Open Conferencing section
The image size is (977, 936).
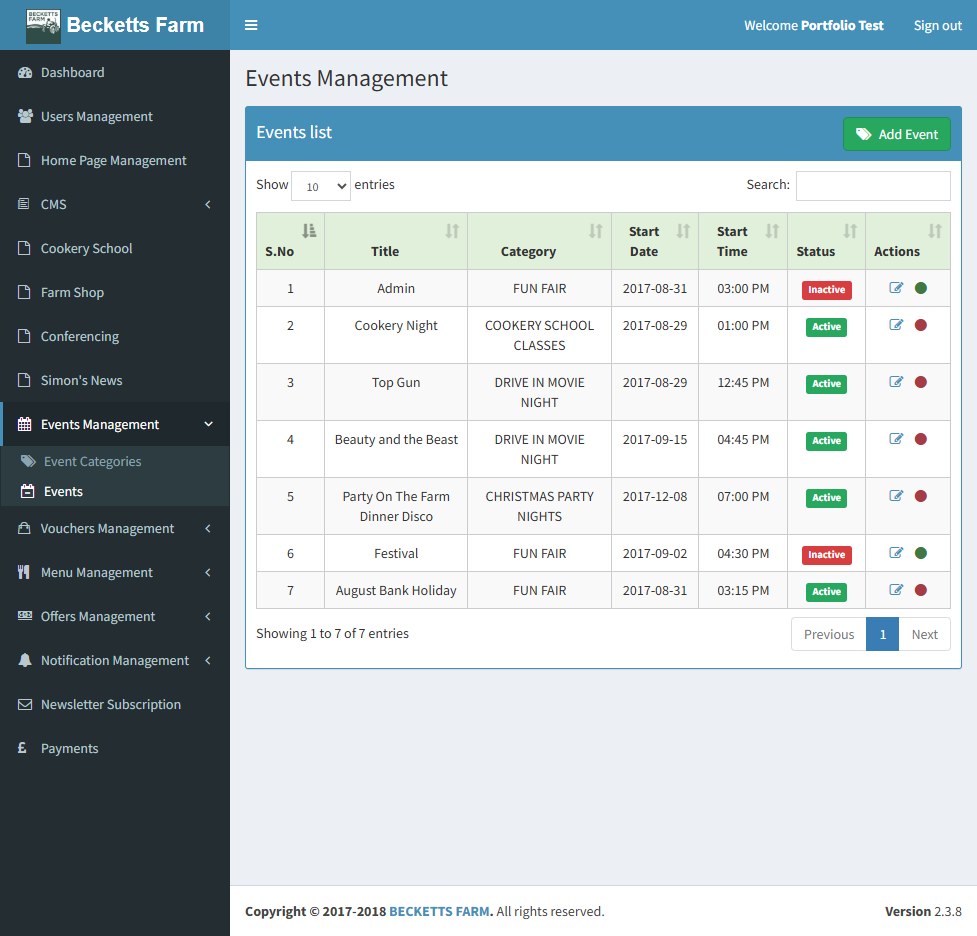tap(115, 337)
